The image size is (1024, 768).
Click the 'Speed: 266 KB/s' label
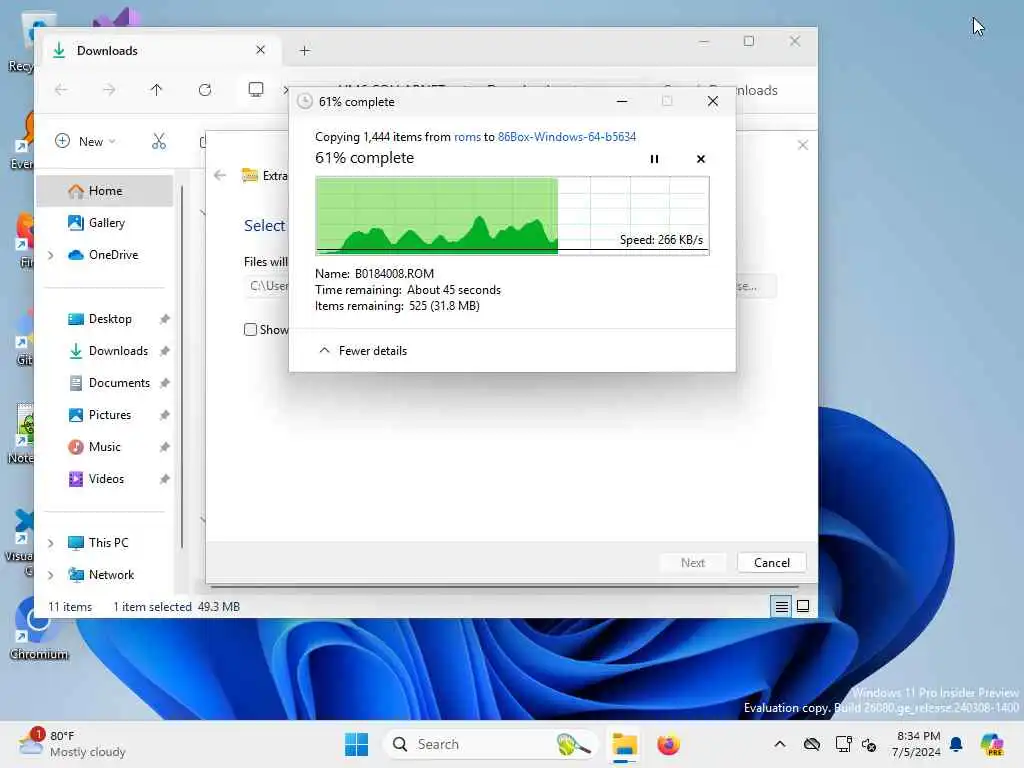click(661, 240)
